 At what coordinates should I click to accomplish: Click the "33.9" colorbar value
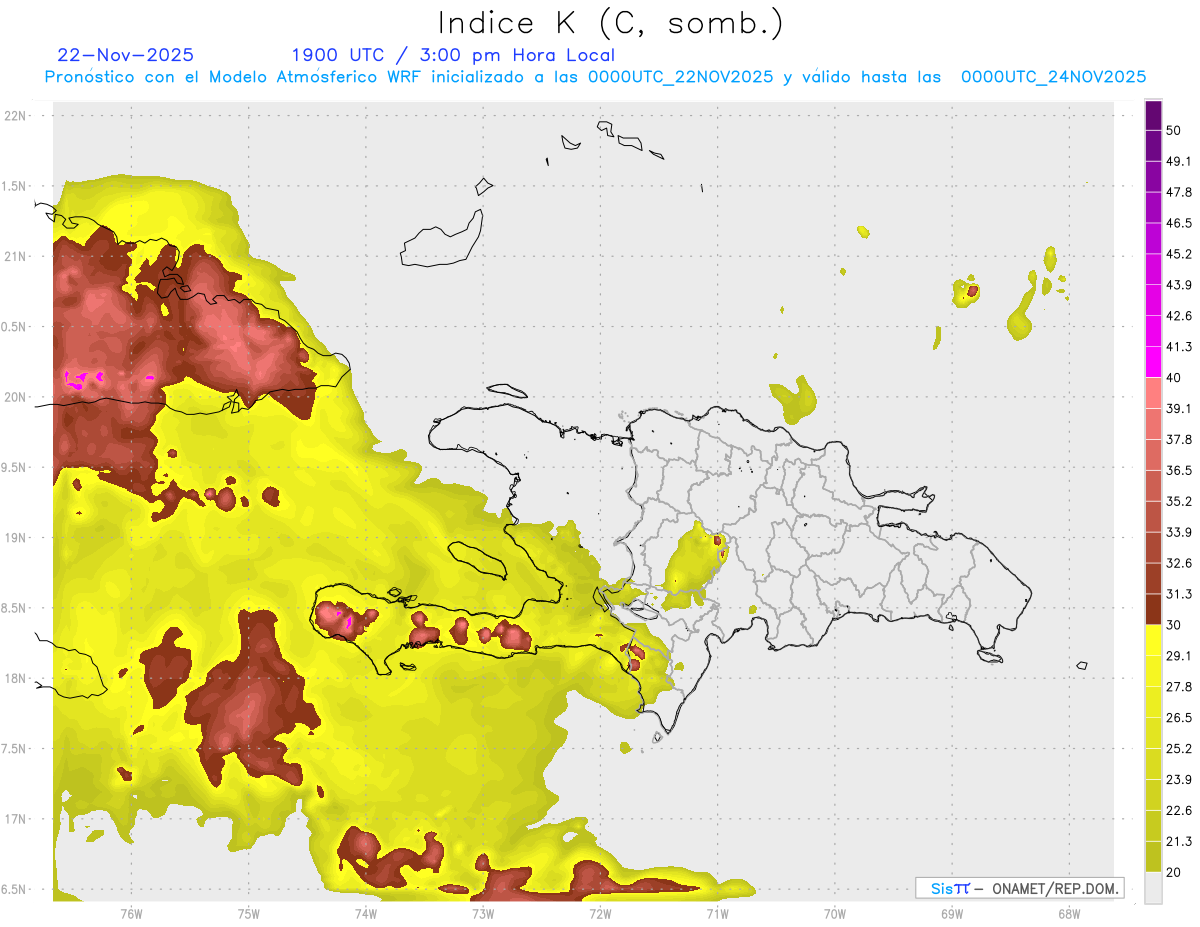pos(1179,532)
